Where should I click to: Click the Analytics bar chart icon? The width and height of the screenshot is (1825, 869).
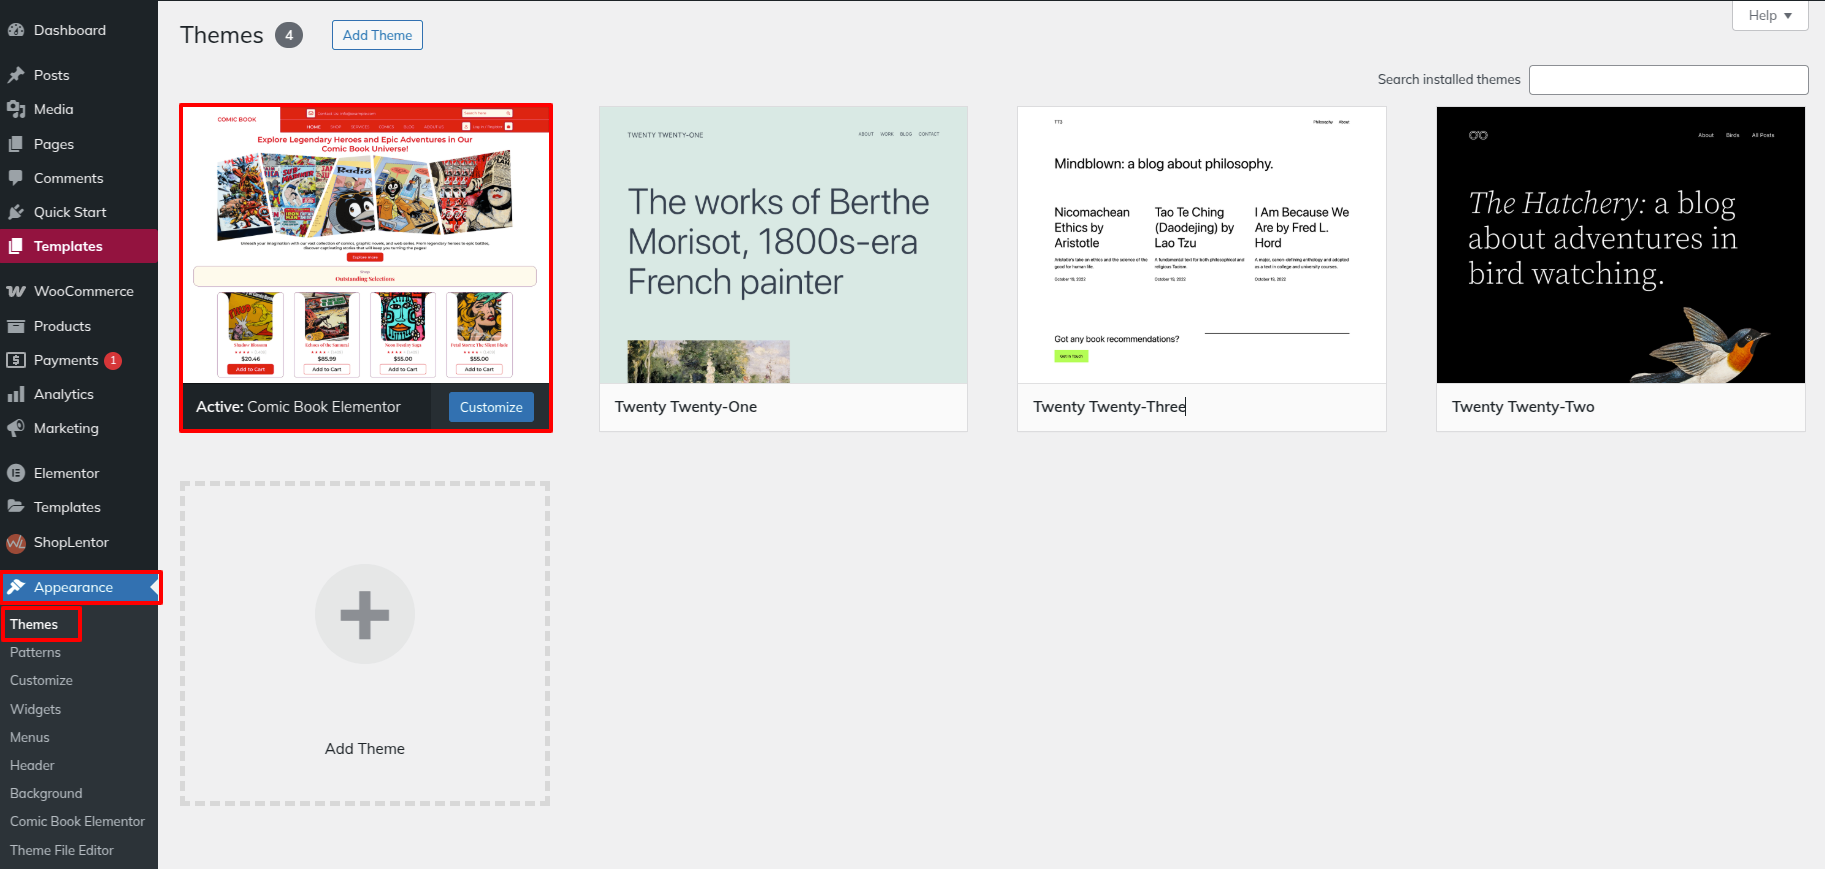(x=16, y=394)
